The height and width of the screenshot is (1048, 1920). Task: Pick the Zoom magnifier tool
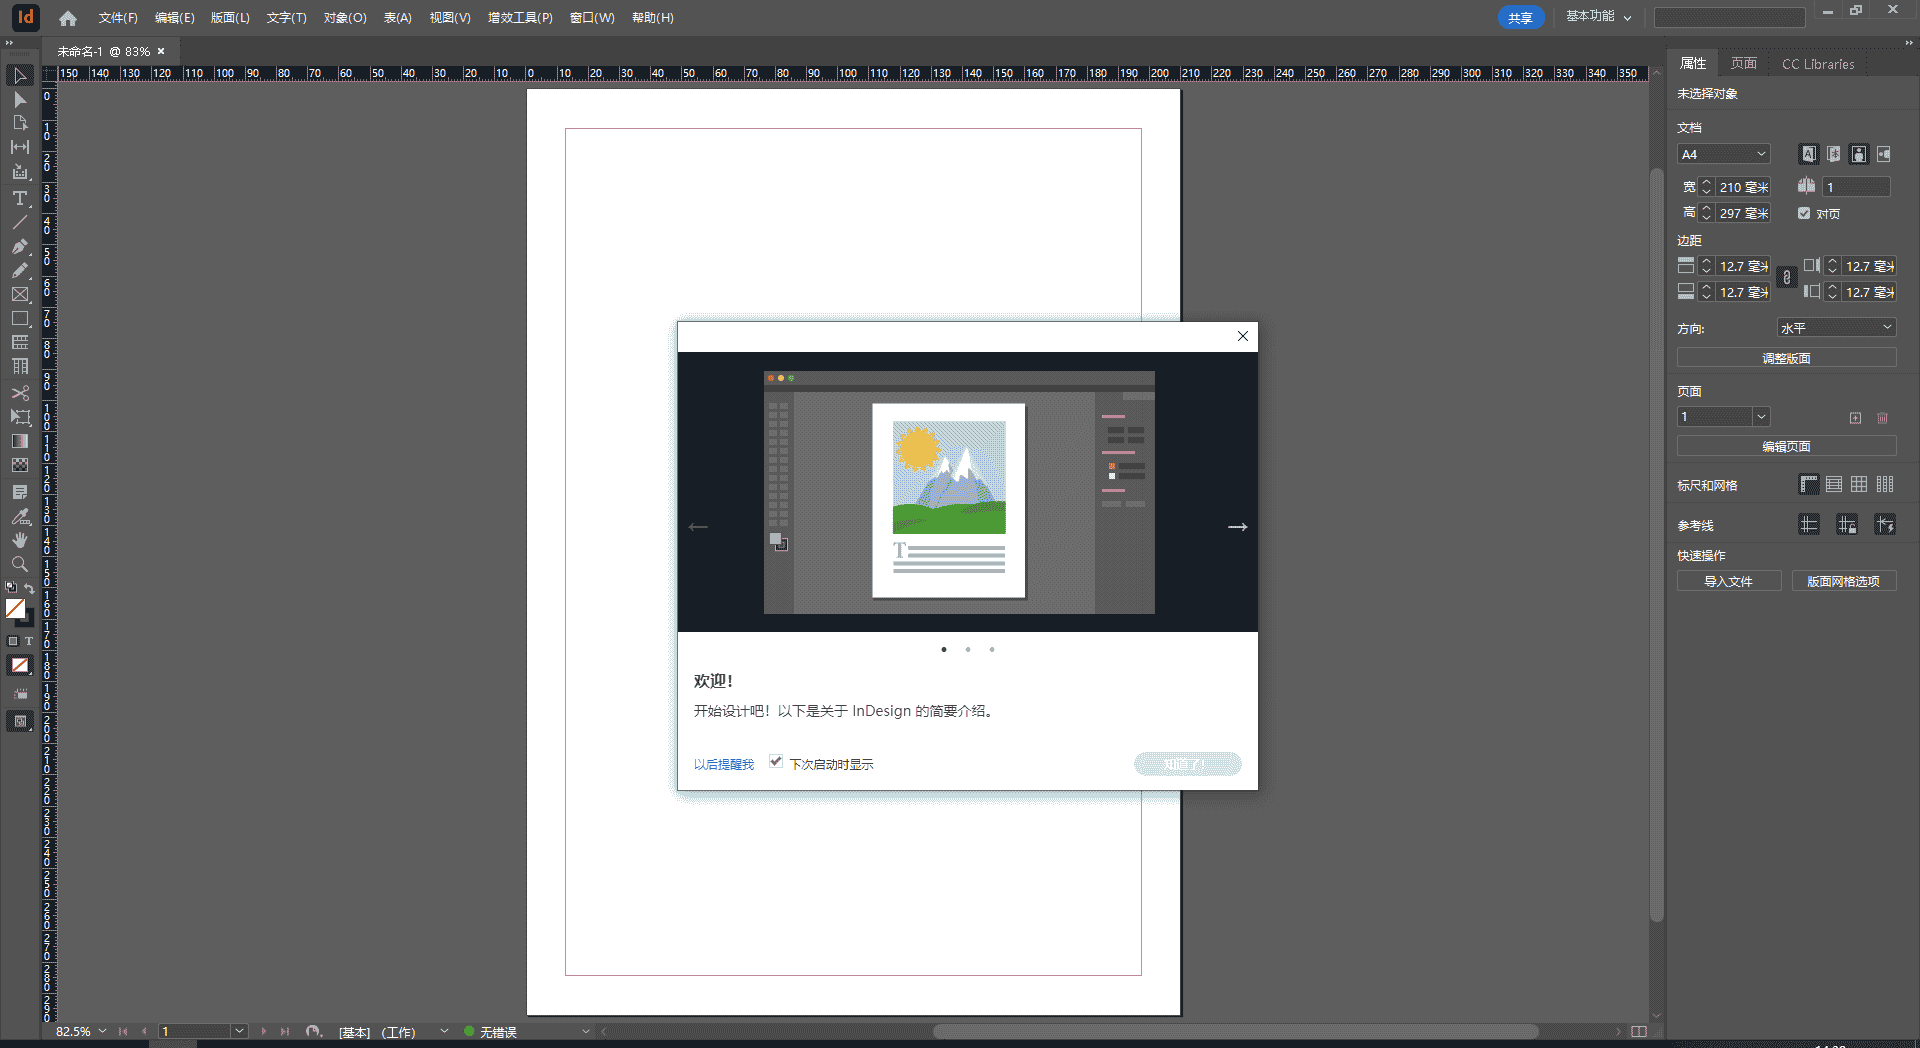pyautogui.click(x=19, y=564)
